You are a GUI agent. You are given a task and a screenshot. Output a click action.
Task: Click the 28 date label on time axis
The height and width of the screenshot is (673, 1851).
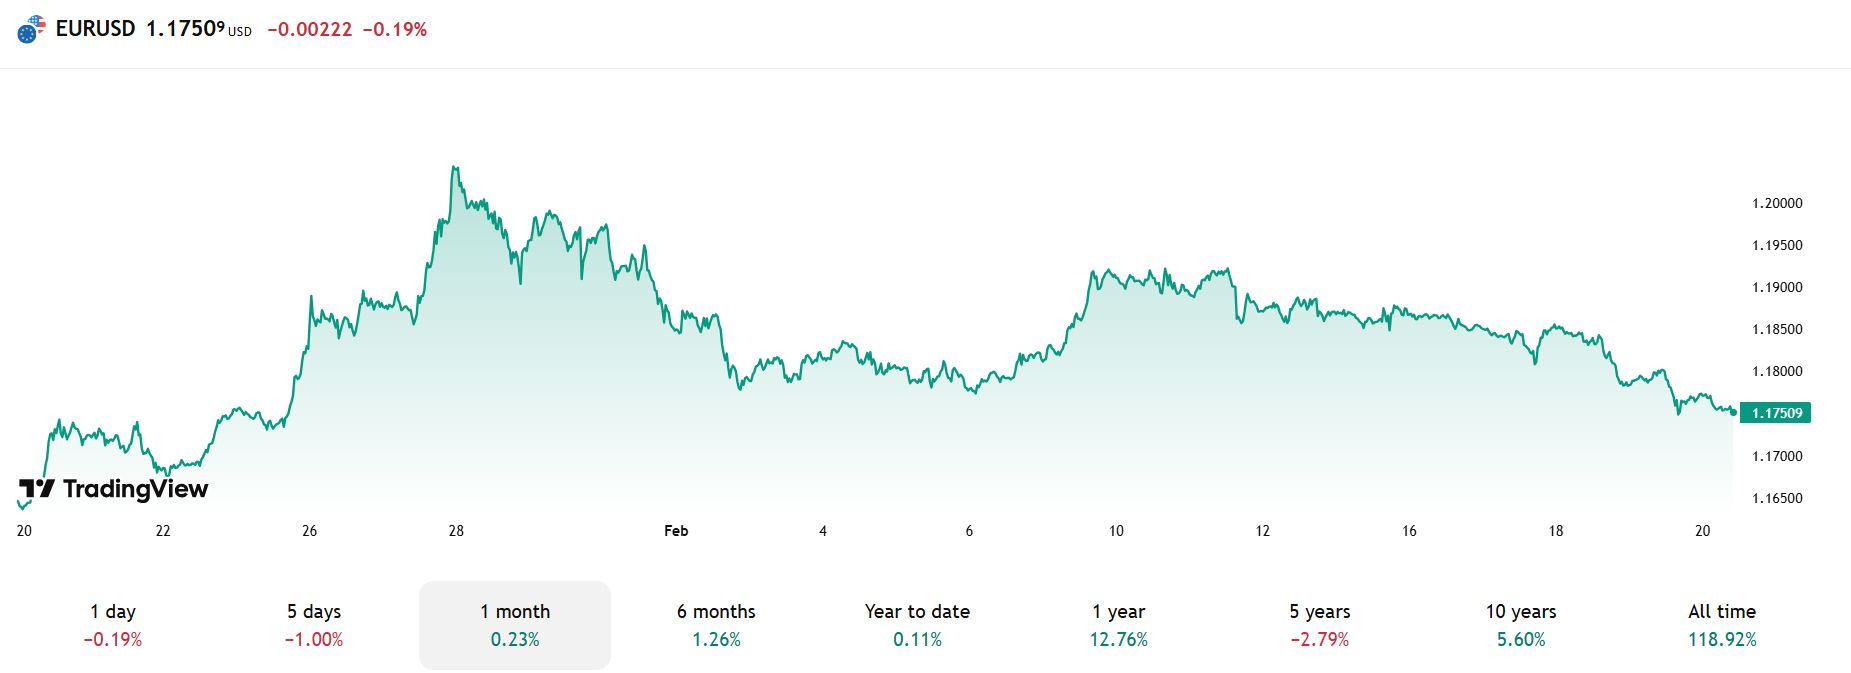coord(456,531)
